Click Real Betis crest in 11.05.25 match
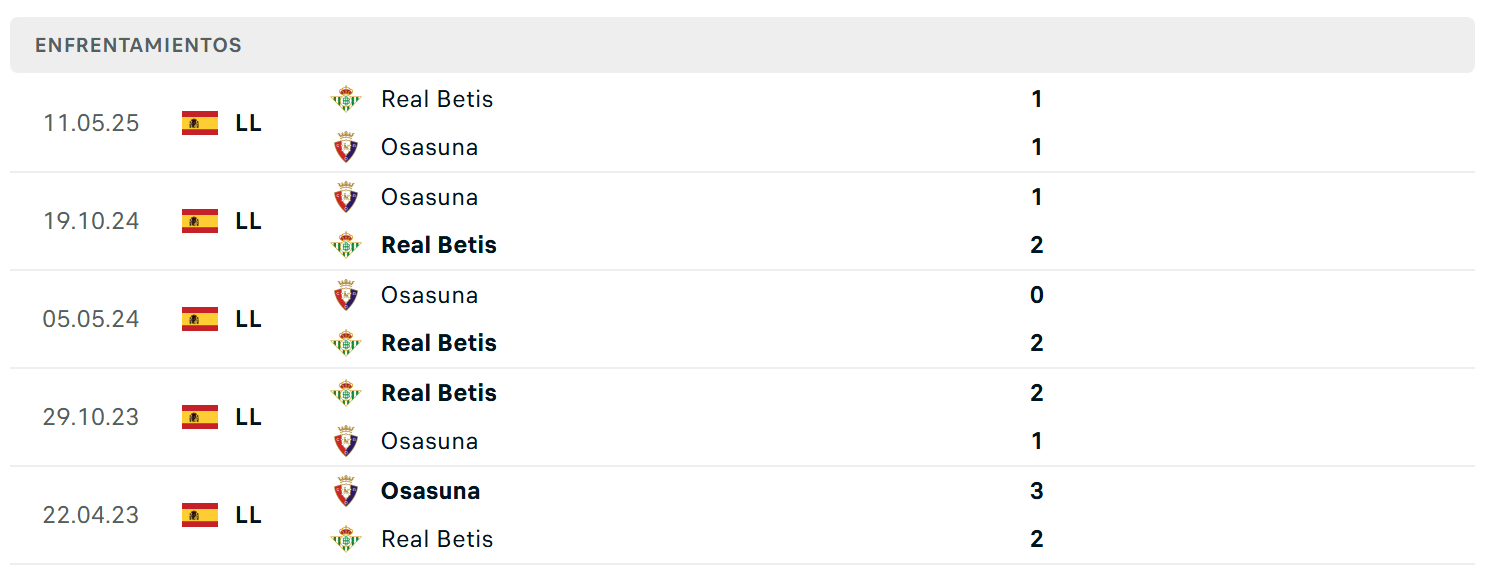 [346, 99]
